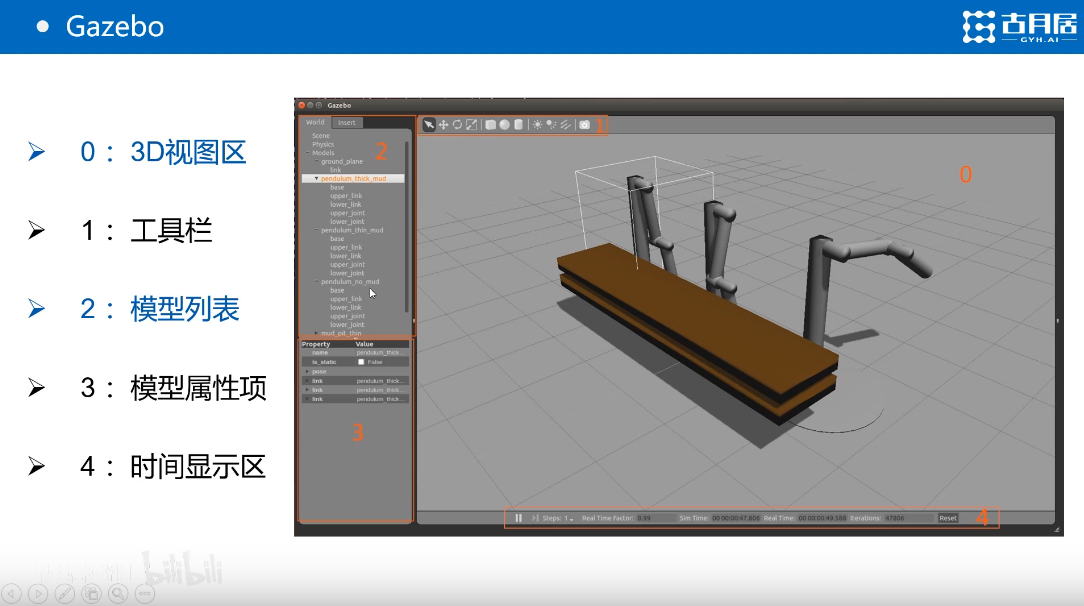Toggle the is_static checkbox
This screenshot has height=606, width=1084.
(x=361, y=361)
